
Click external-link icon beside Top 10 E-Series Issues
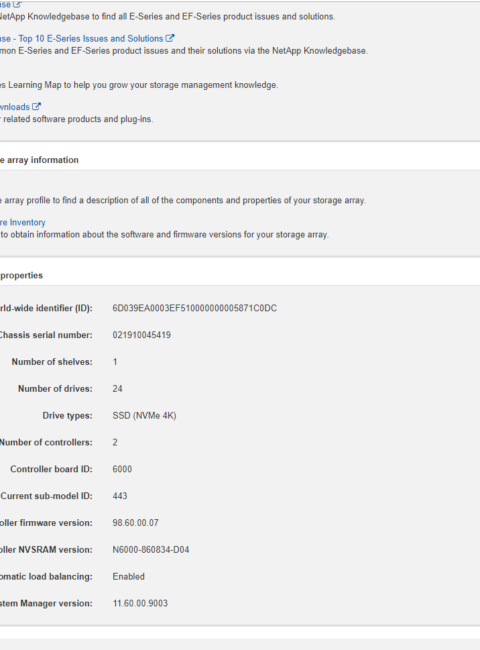coord(170,38)
